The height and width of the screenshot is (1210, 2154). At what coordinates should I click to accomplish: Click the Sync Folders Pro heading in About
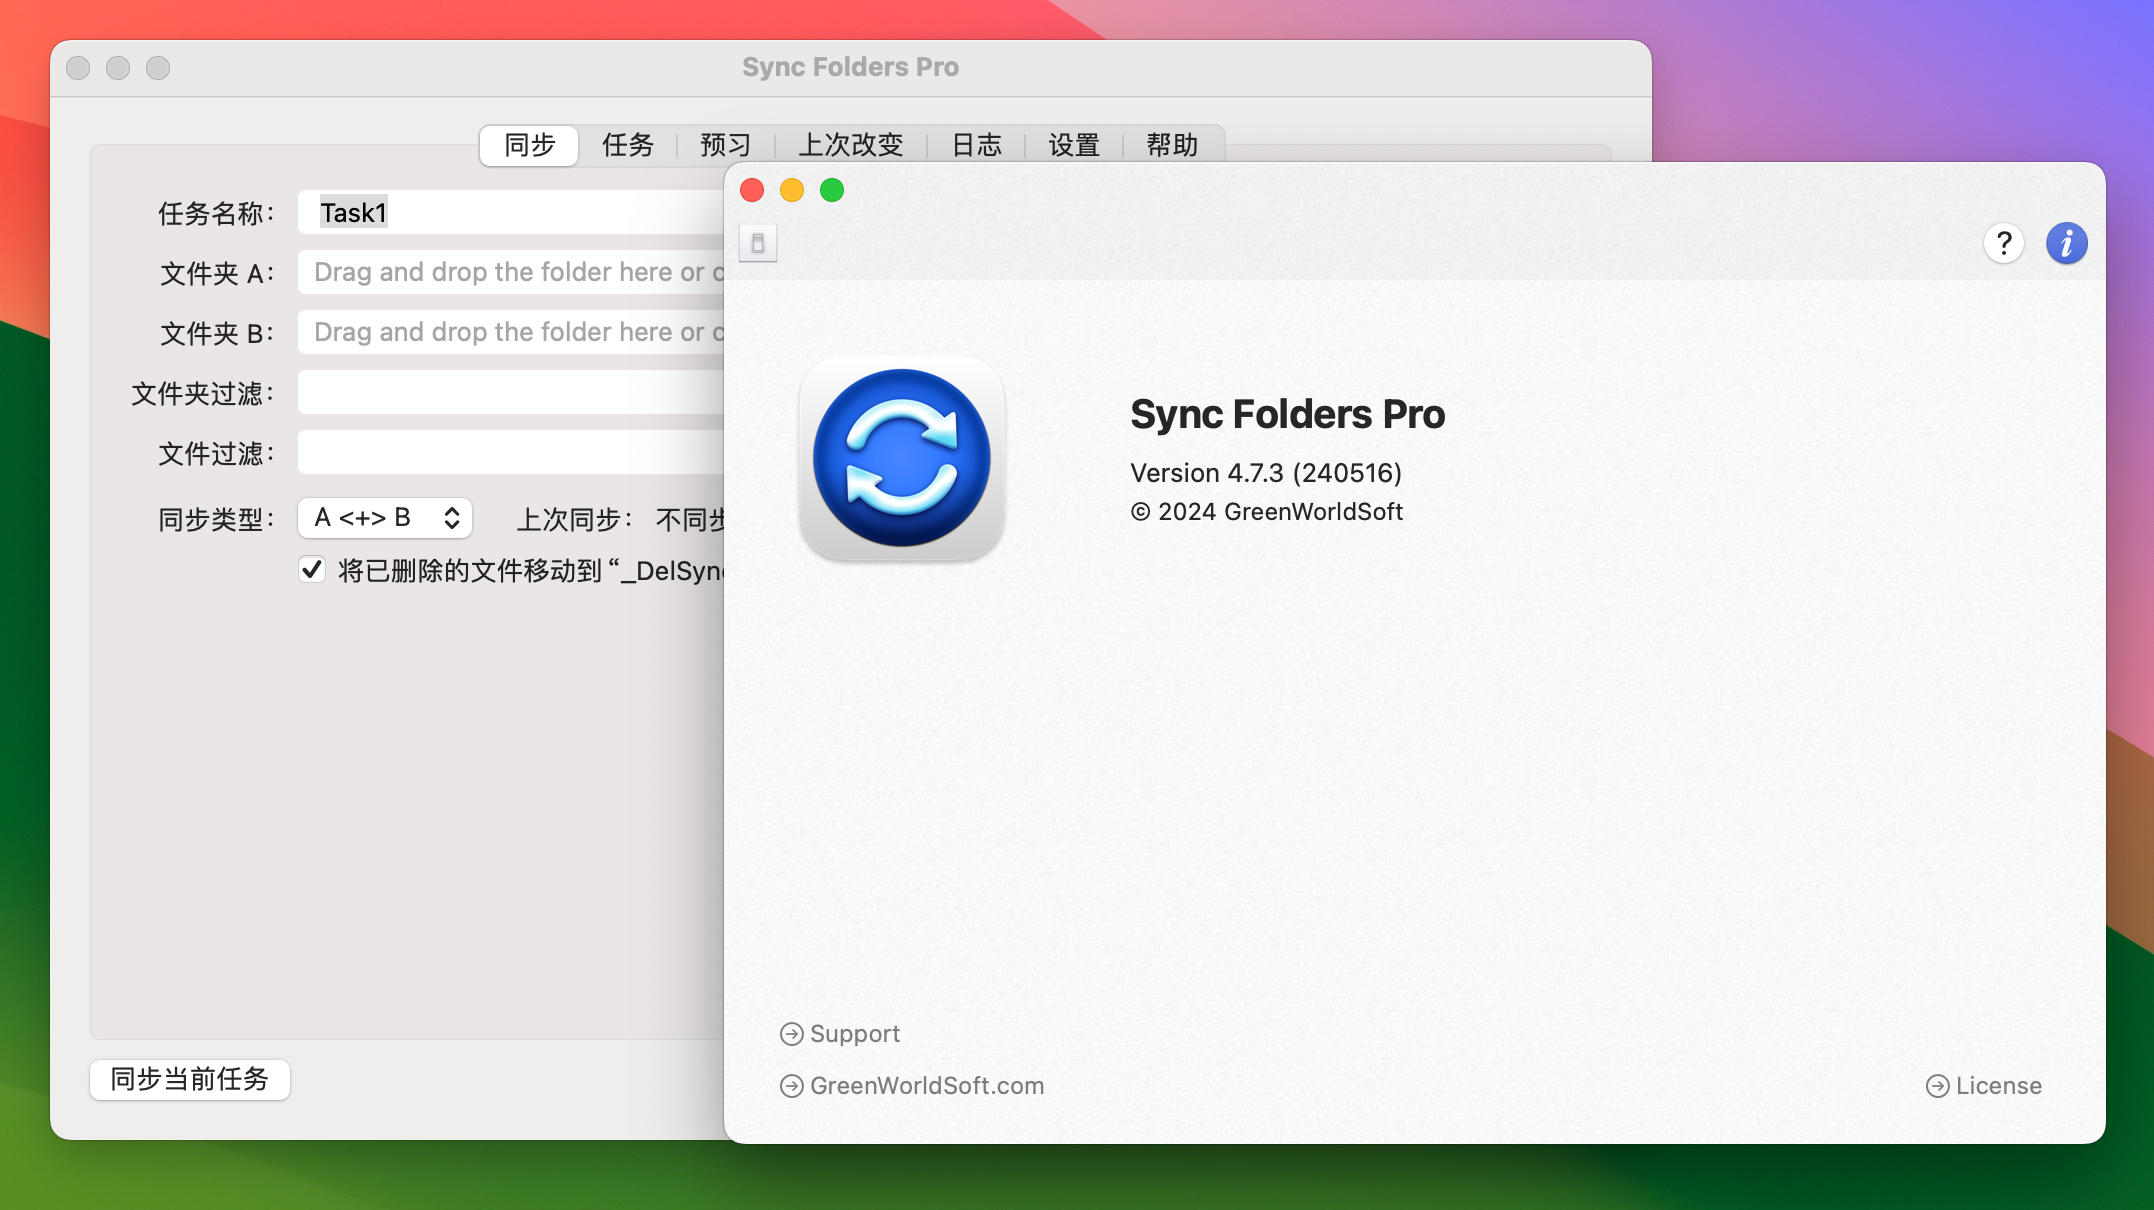[1287, 414]
